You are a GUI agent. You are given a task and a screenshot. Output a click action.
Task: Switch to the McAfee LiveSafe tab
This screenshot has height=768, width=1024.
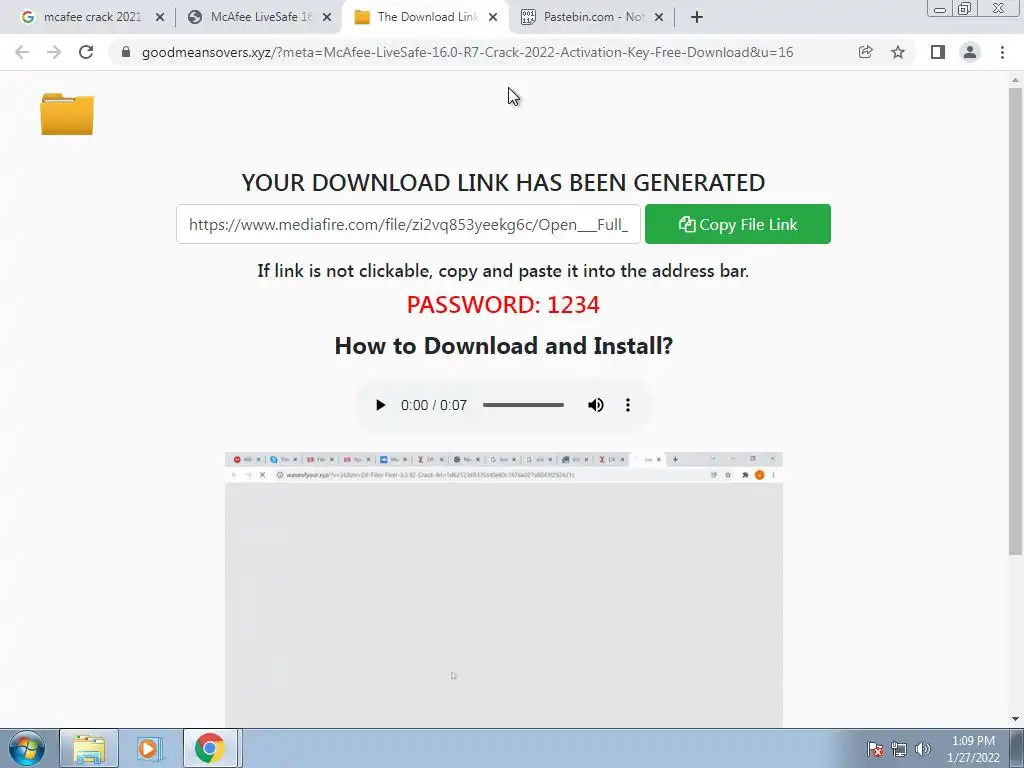pyautogui.click(x=261, y=17)
